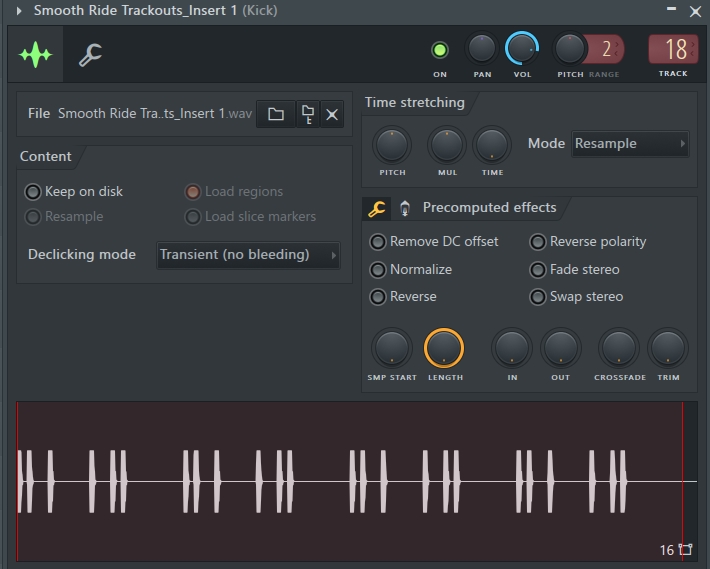Viewport: 710px width, 569px height.
Task: Click the orange wrench in Precomputed effects
Action: click(x=377, y=208)
